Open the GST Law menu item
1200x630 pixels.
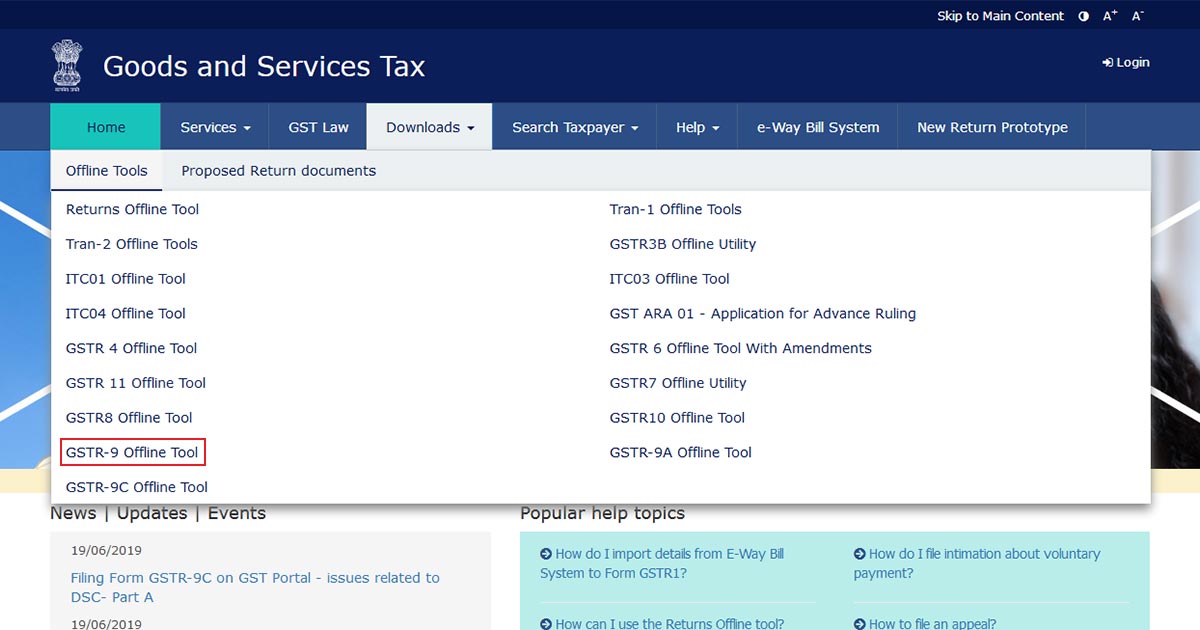click(318, 127)
